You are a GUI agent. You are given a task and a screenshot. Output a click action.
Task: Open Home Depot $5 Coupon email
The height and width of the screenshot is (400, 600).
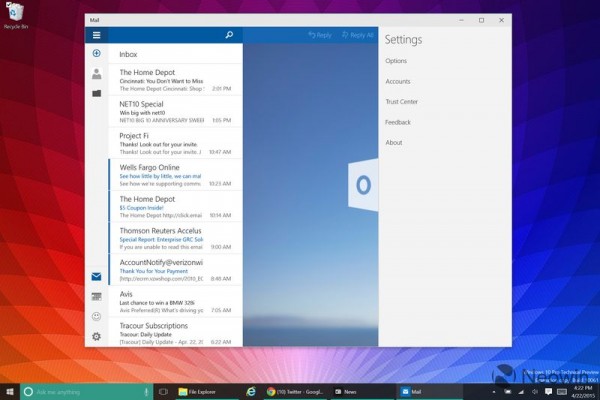click(175, 206)
